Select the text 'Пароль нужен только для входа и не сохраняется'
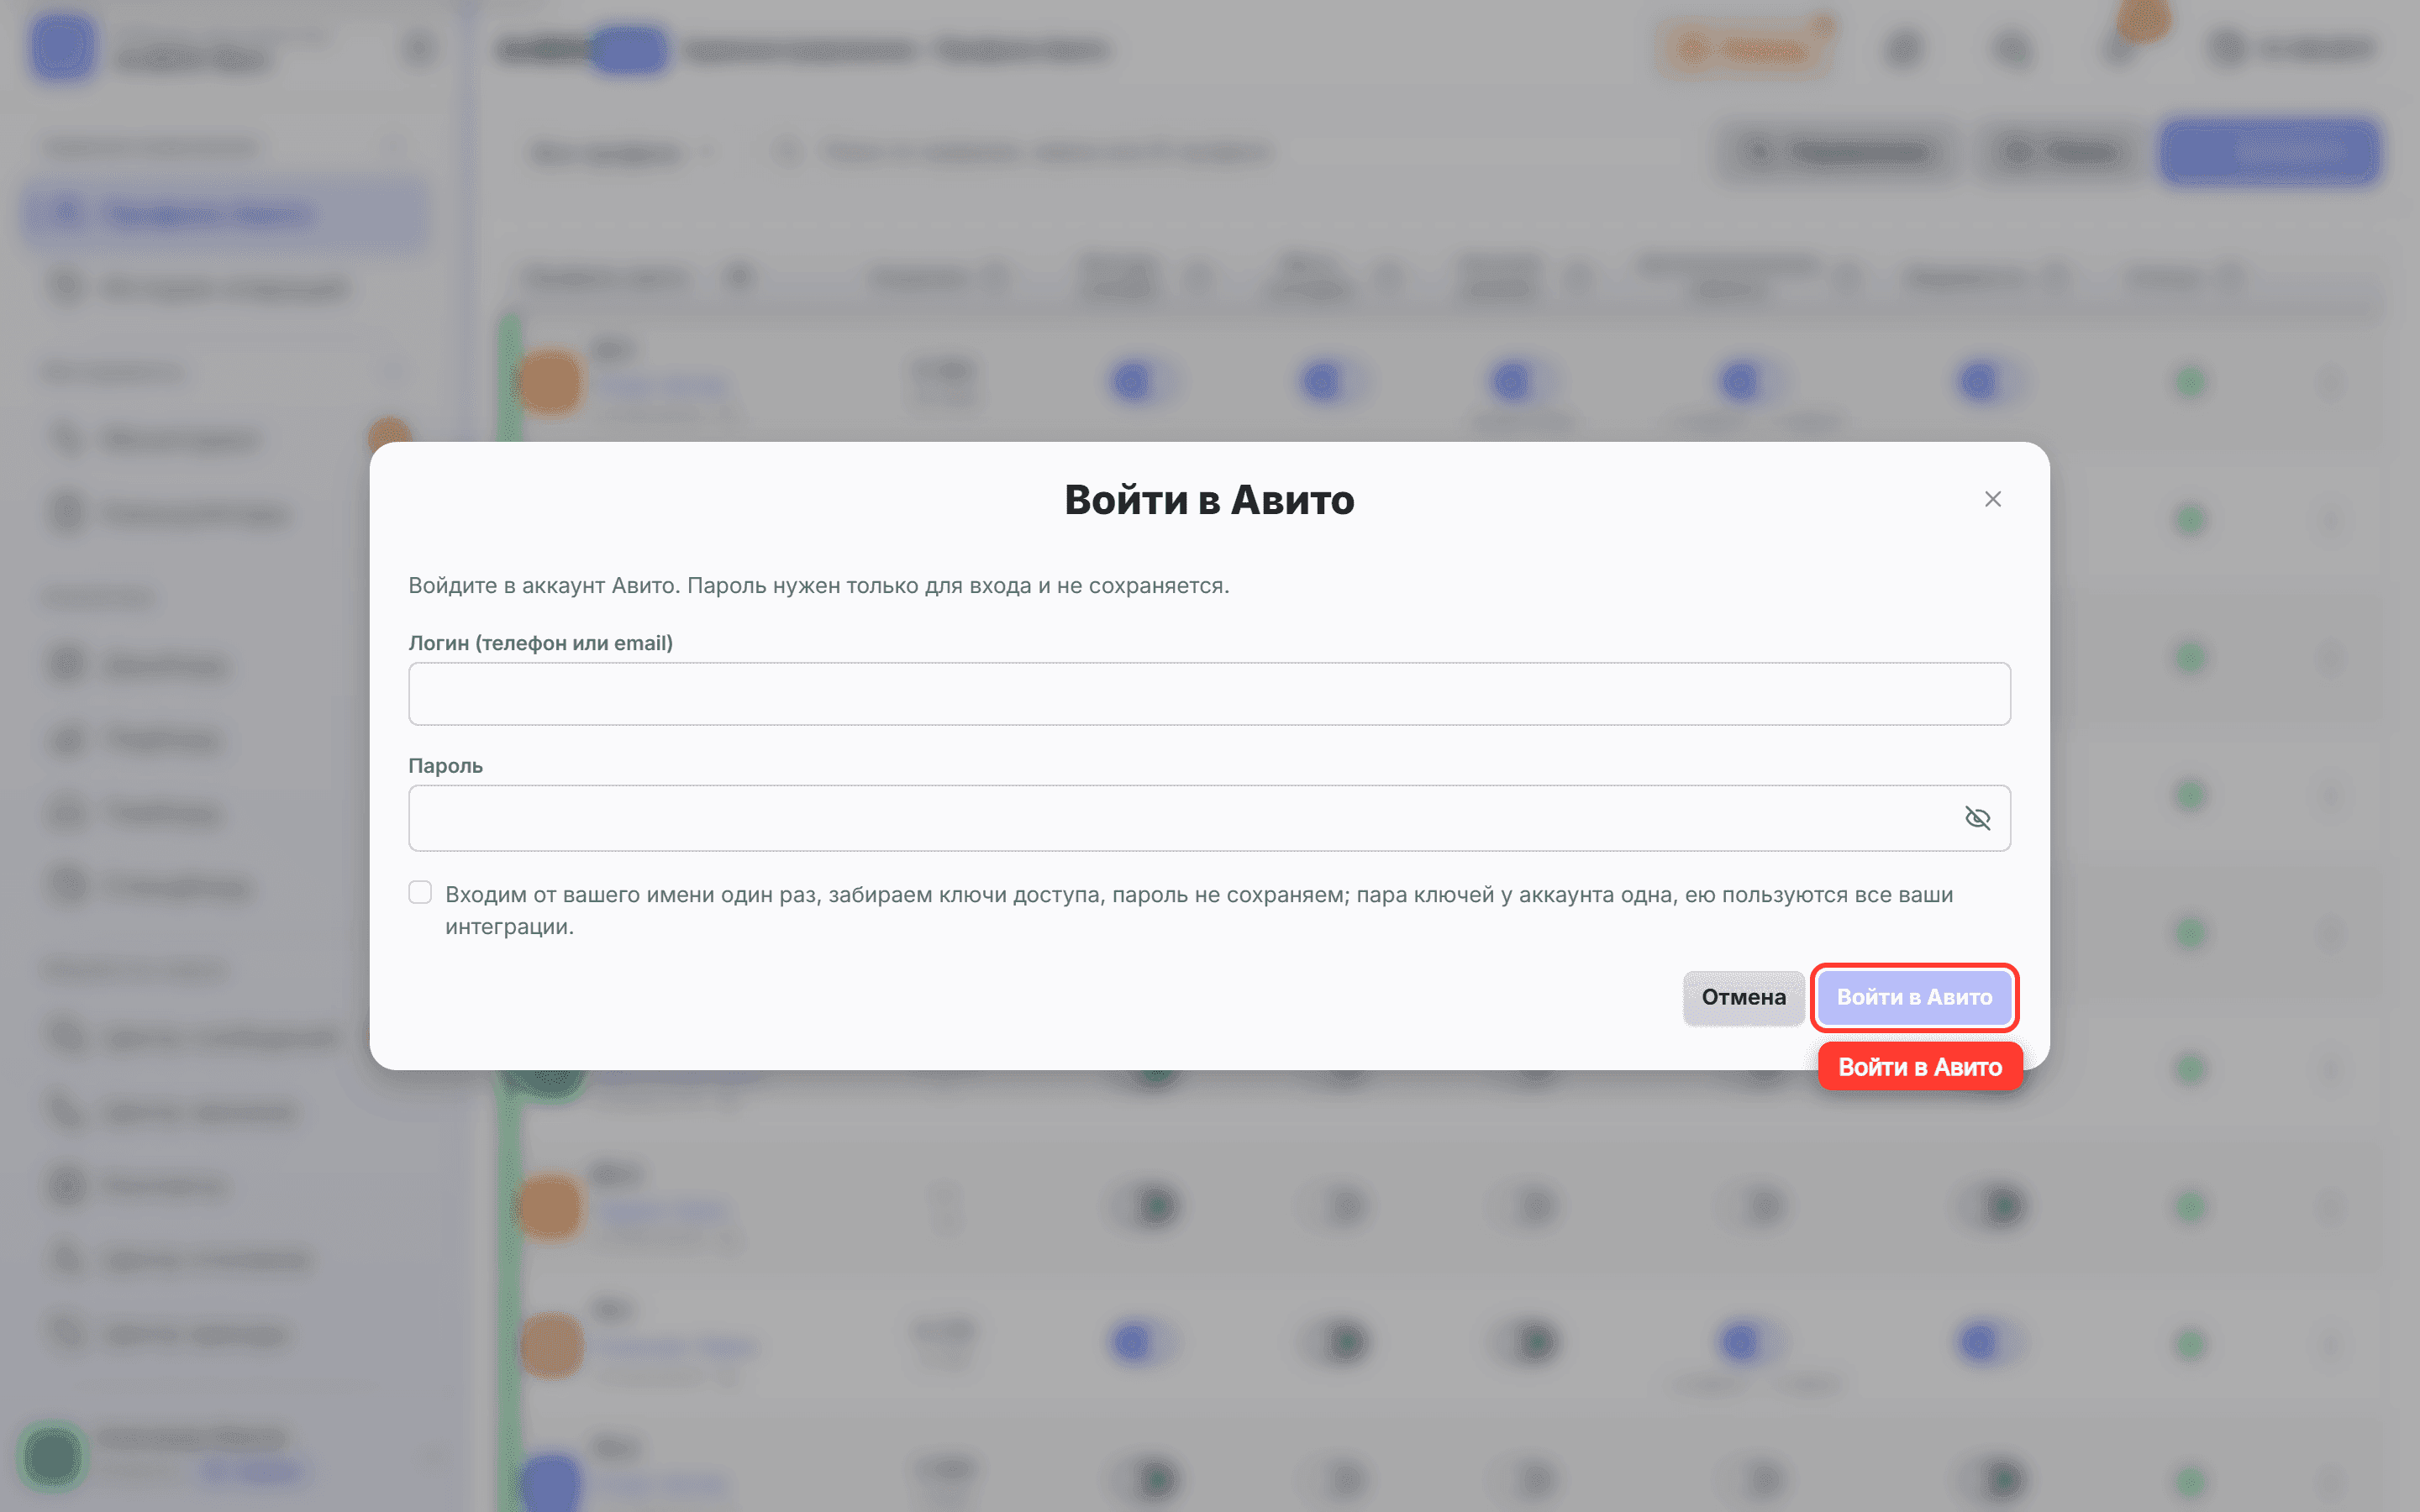The width and height of the screenshot is (2420, 1512). [x=957, y=586]
